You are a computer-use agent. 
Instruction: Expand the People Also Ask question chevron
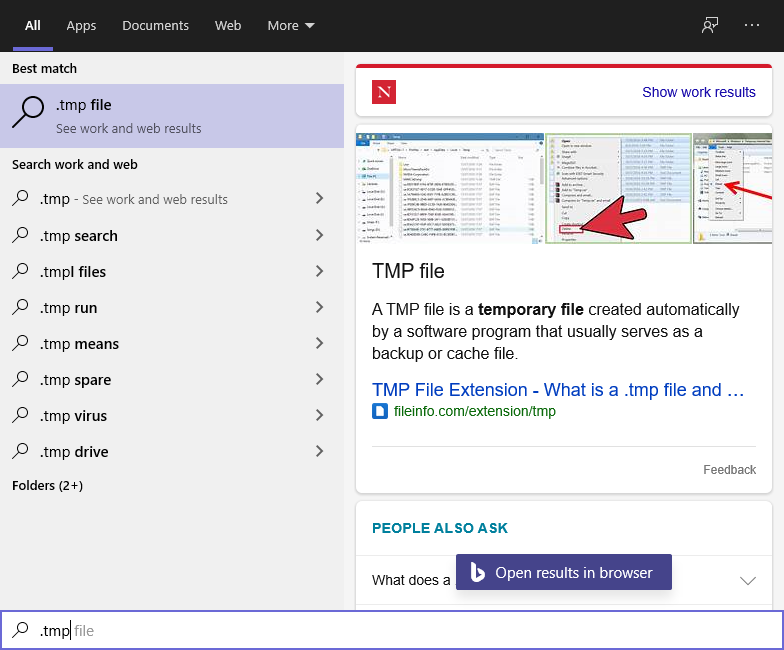click(x=747, y=580)
